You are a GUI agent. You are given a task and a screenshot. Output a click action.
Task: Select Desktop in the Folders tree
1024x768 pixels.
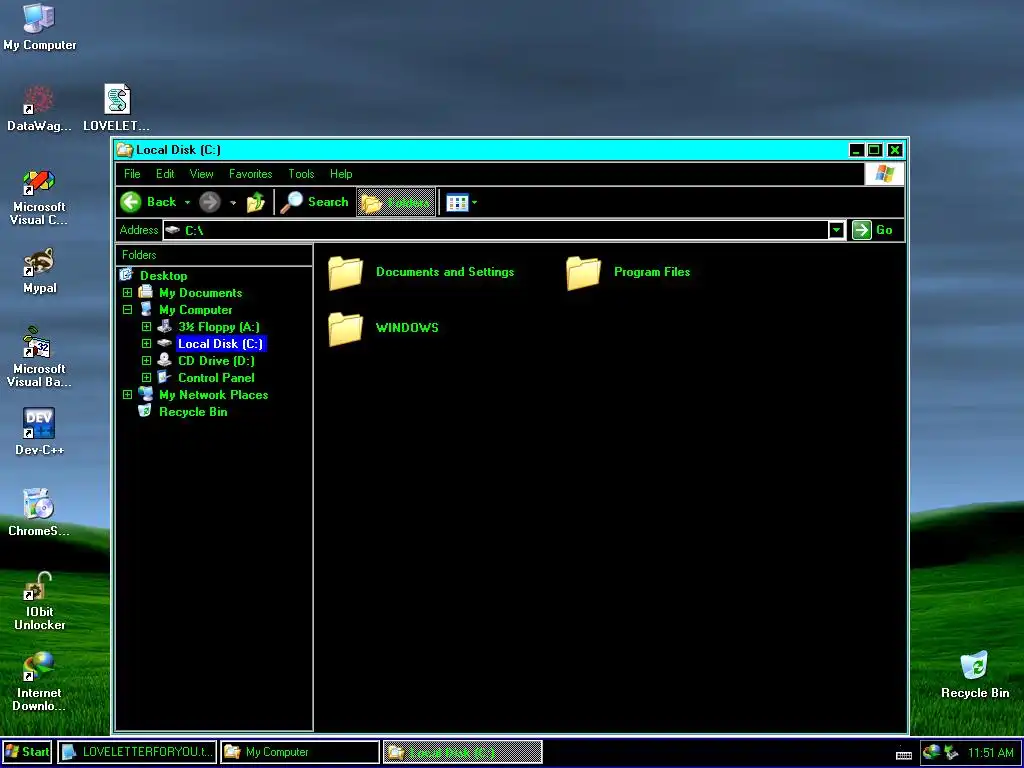163,276
